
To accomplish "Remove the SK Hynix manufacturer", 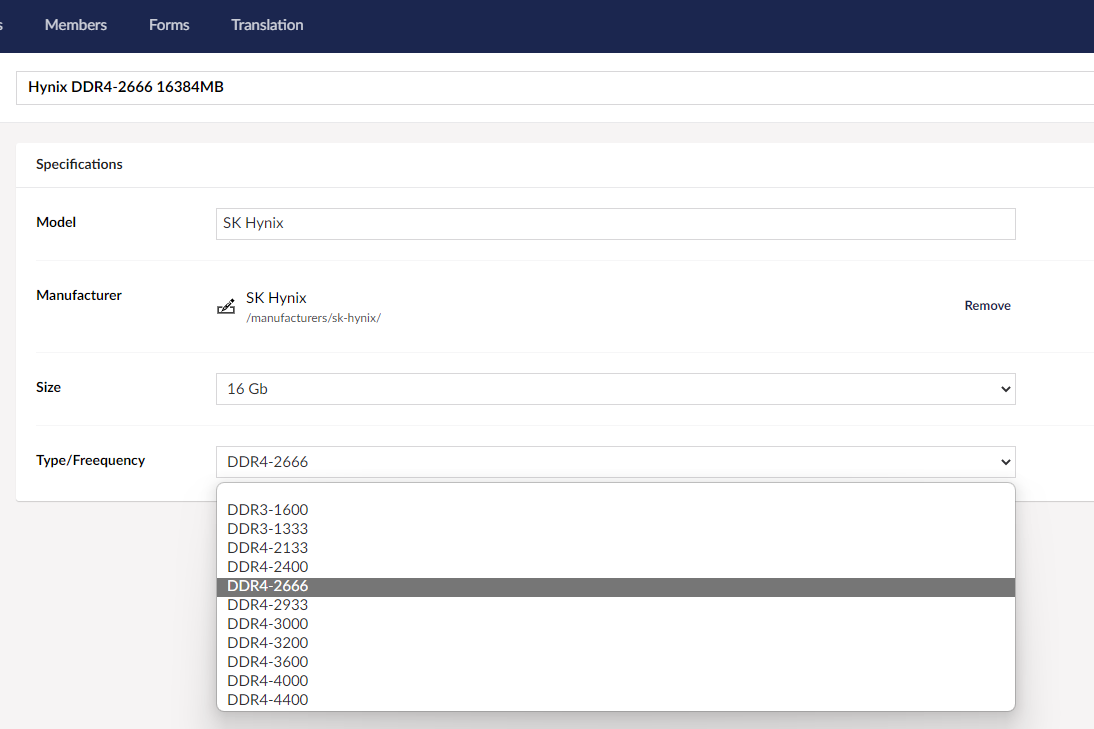I will pyautogui.click(x=987, y=306).
